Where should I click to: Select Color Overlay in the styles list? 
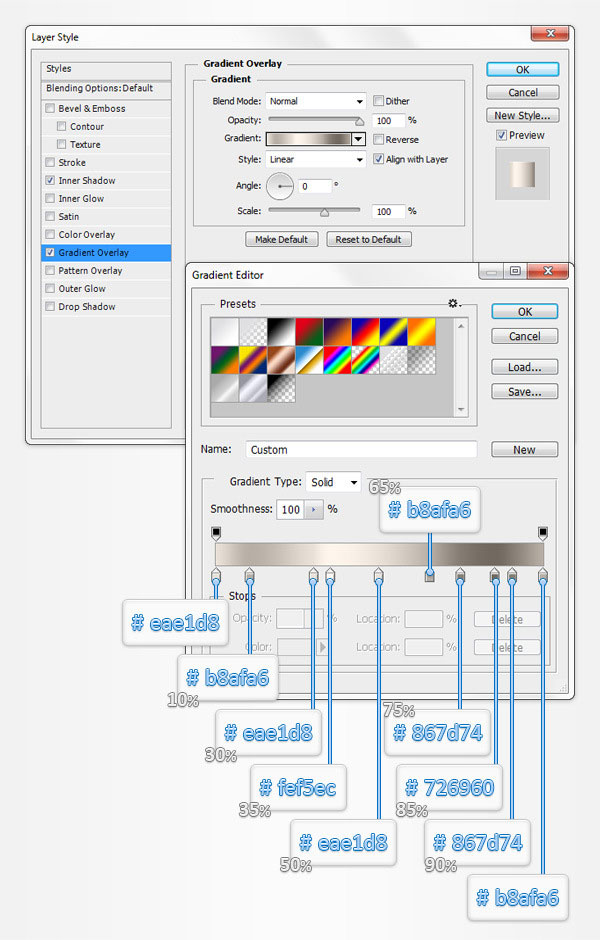(x=106, y=234)
